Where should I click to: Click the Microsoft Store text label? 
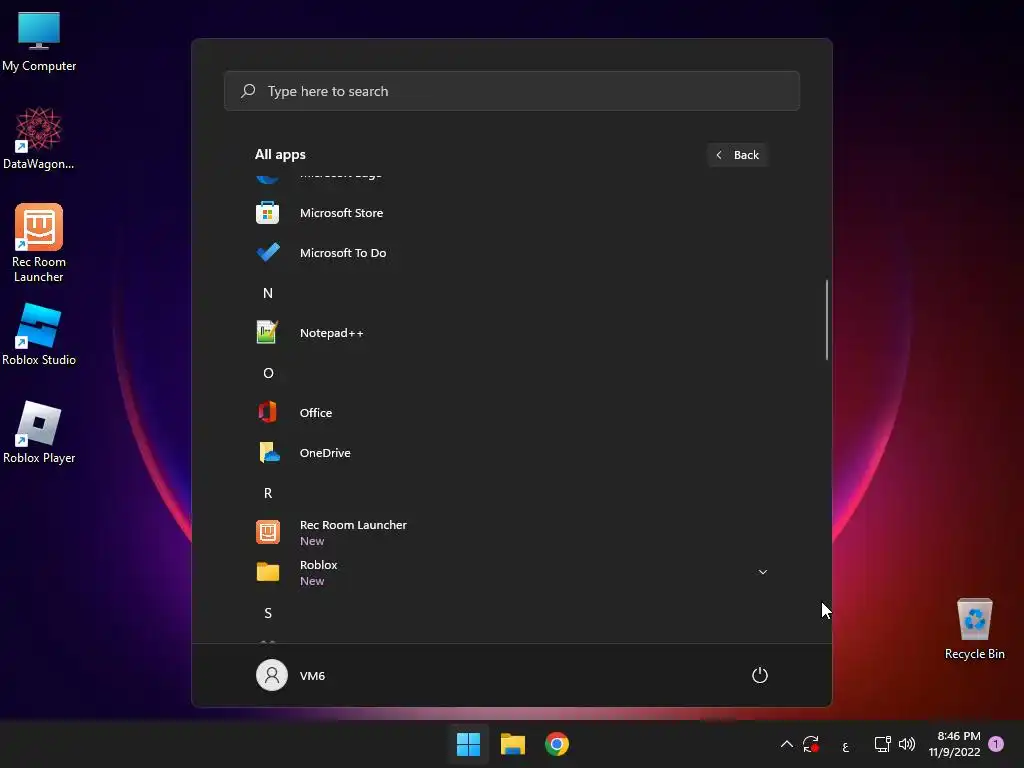[x=342, y=213]
